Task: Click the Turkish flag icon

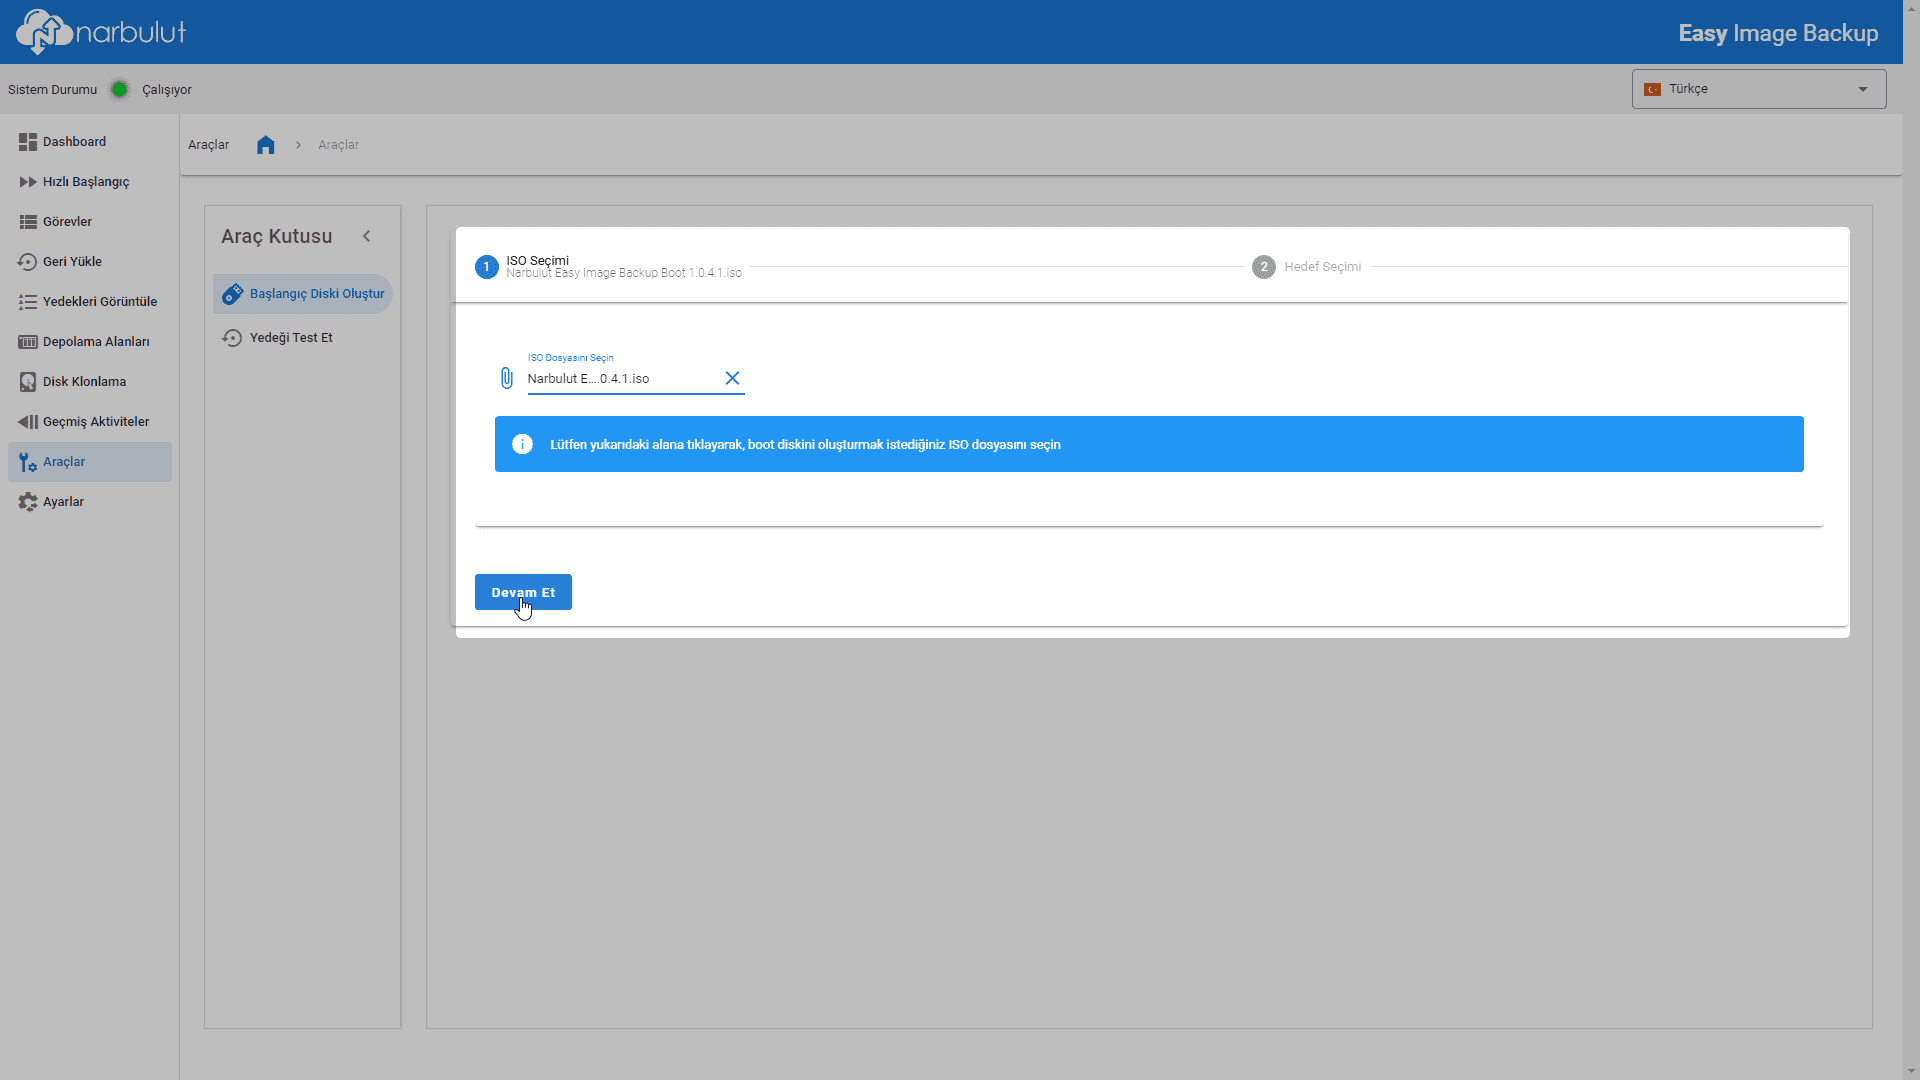Action: point(1652,89)
